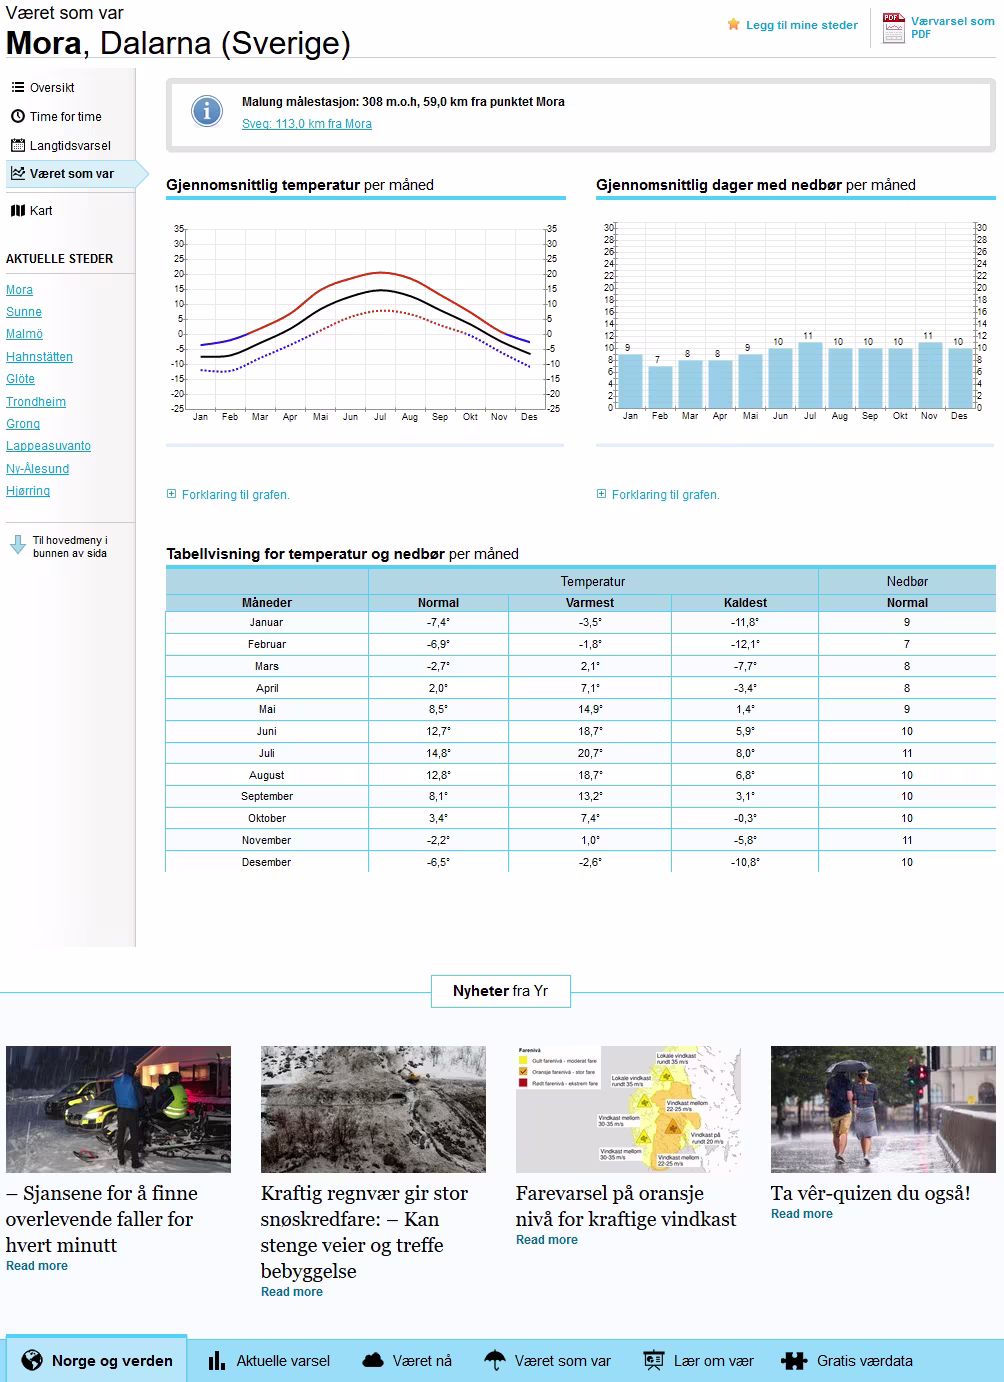Click the puzzle piece Gratis værdata icon
This screenshot has height=1382, width=1004.
point(793,1360)
